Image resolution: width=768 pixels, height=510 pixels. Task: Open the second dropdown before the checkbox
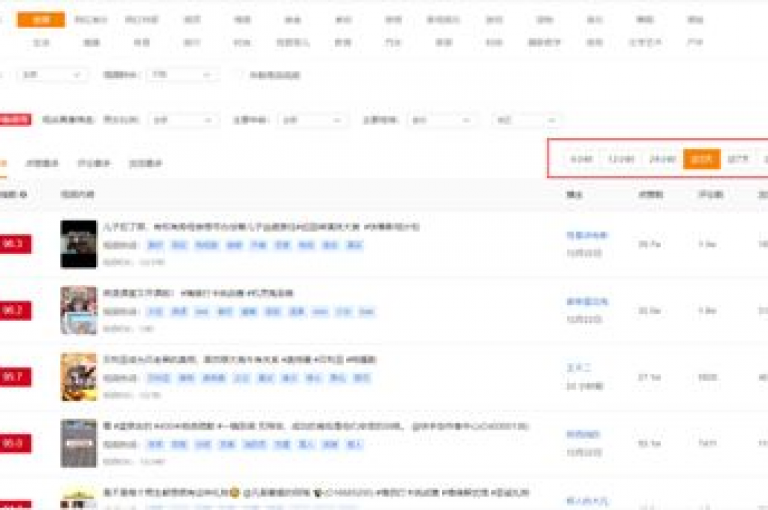tap(182, 75)
